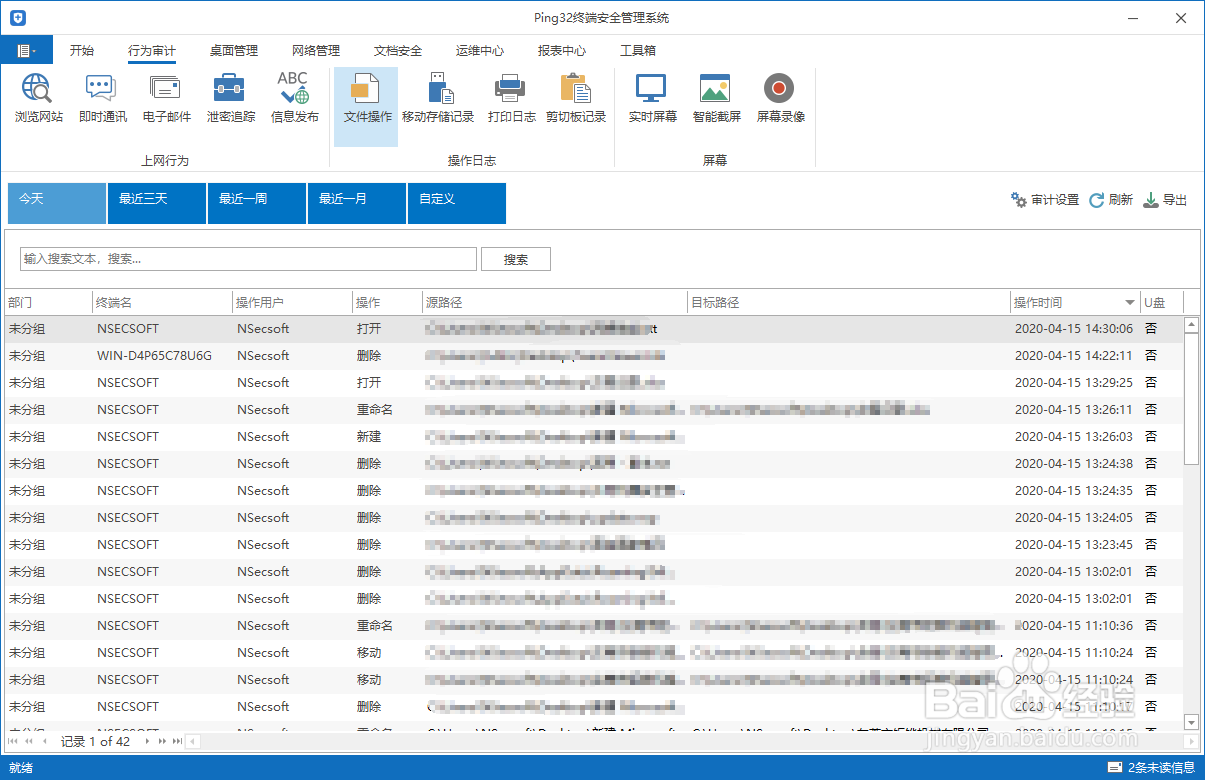The height and width of the screenshot is (780, 1205).
Task: Sort by the 终端名 column header
Action: [x=161, y=302]
